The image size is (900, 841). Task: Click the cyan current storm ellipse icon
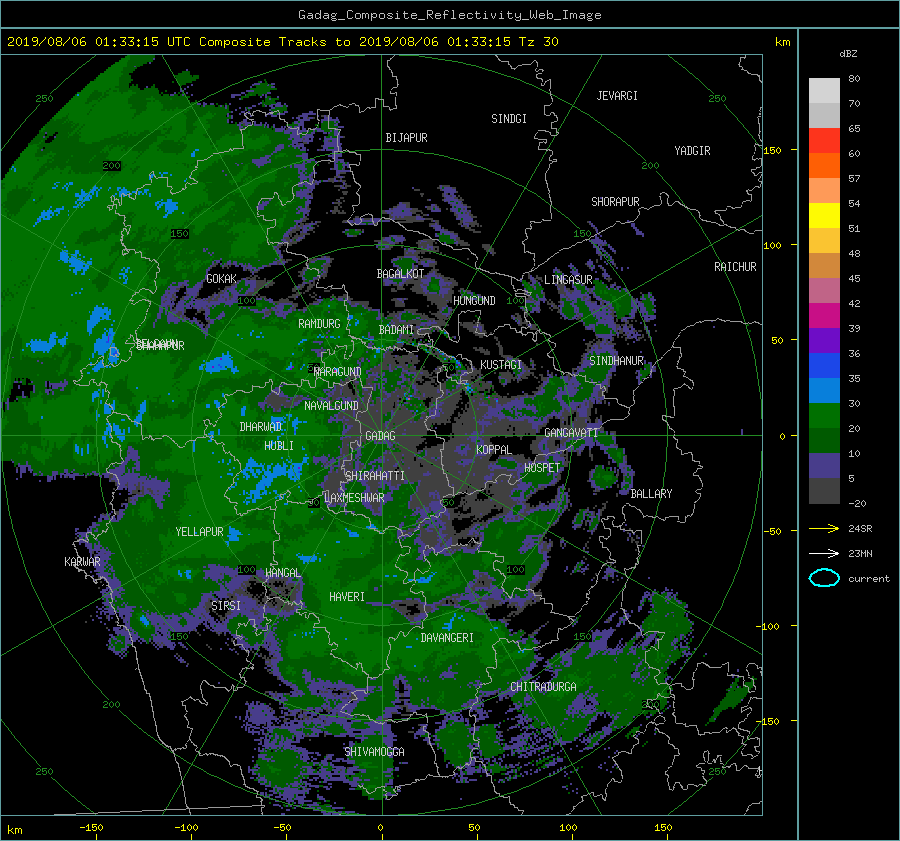tap(824, 578)
